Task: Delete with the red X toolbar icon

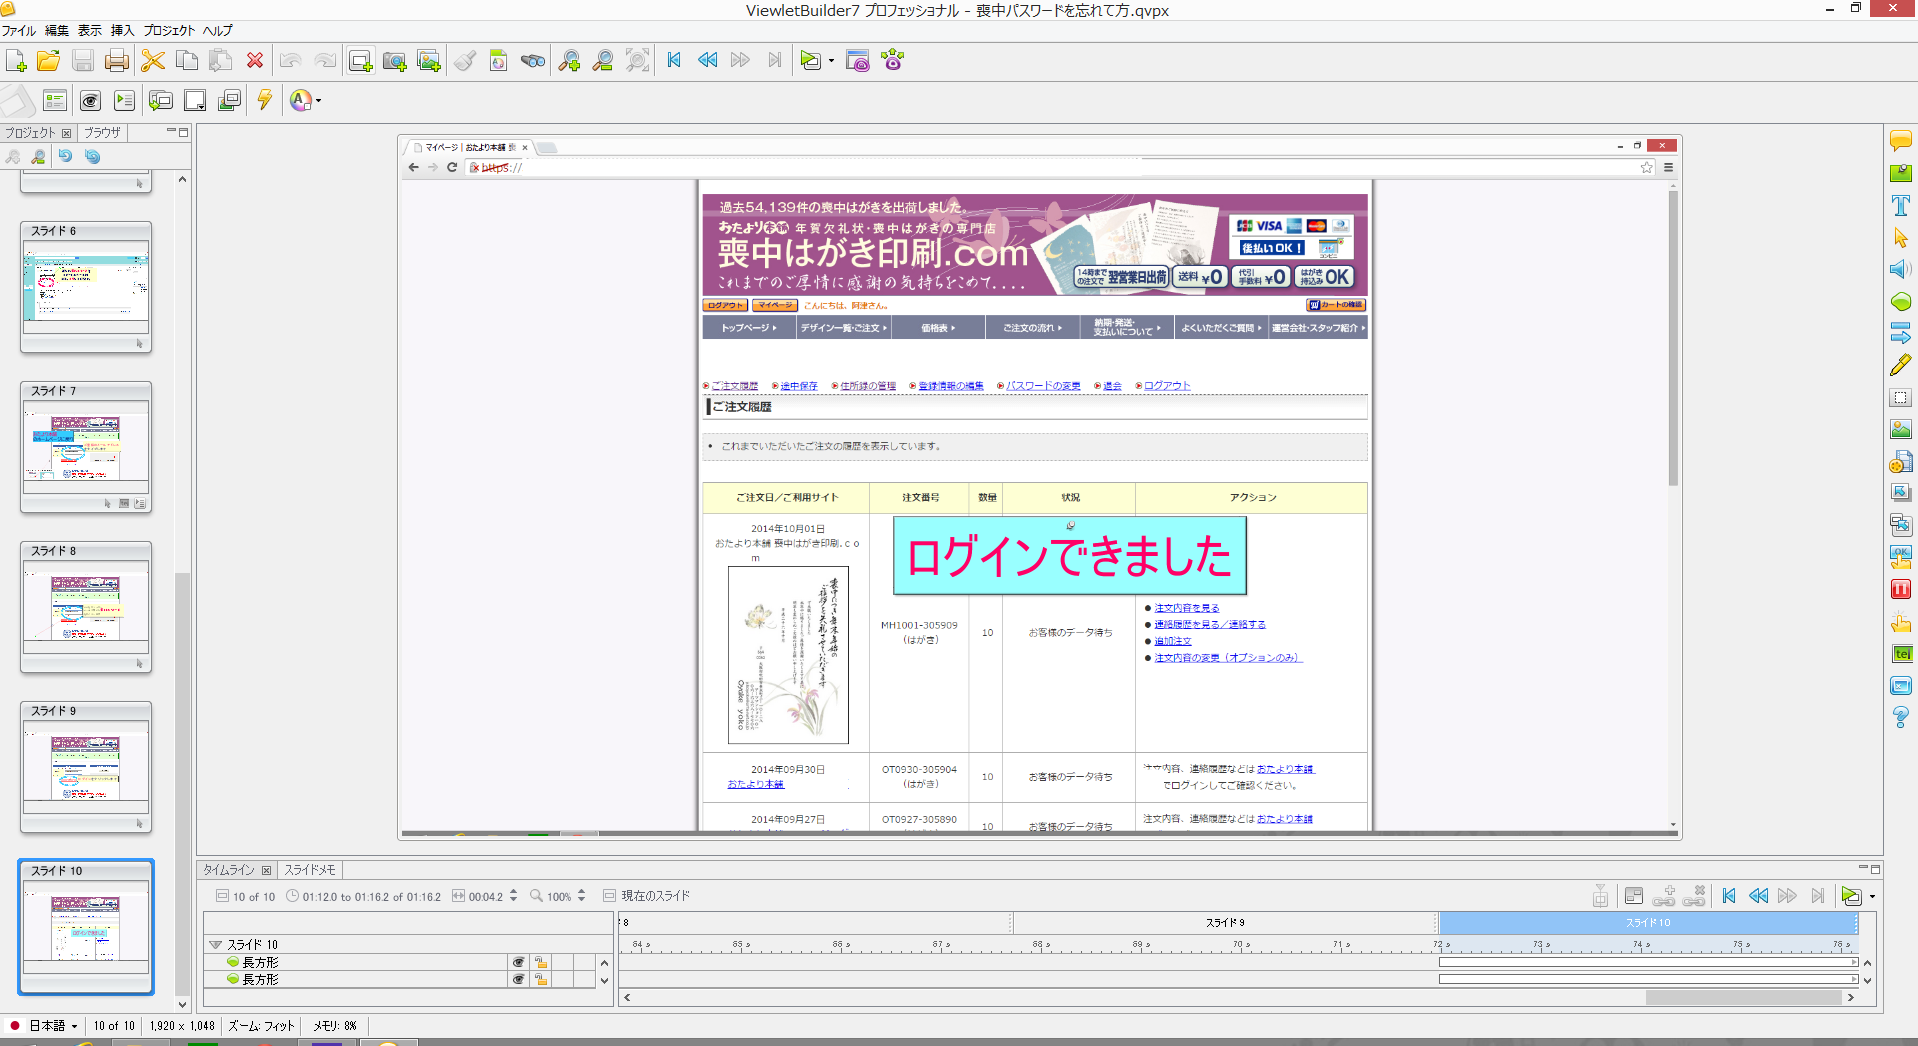Action: click(x=255, y=61)
